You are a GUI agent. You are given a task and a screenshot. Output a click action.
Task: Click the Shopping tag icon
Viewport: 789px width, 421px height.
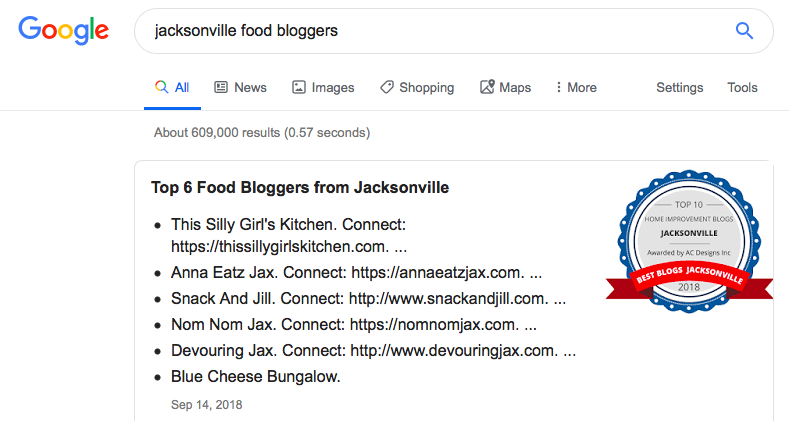386,87
